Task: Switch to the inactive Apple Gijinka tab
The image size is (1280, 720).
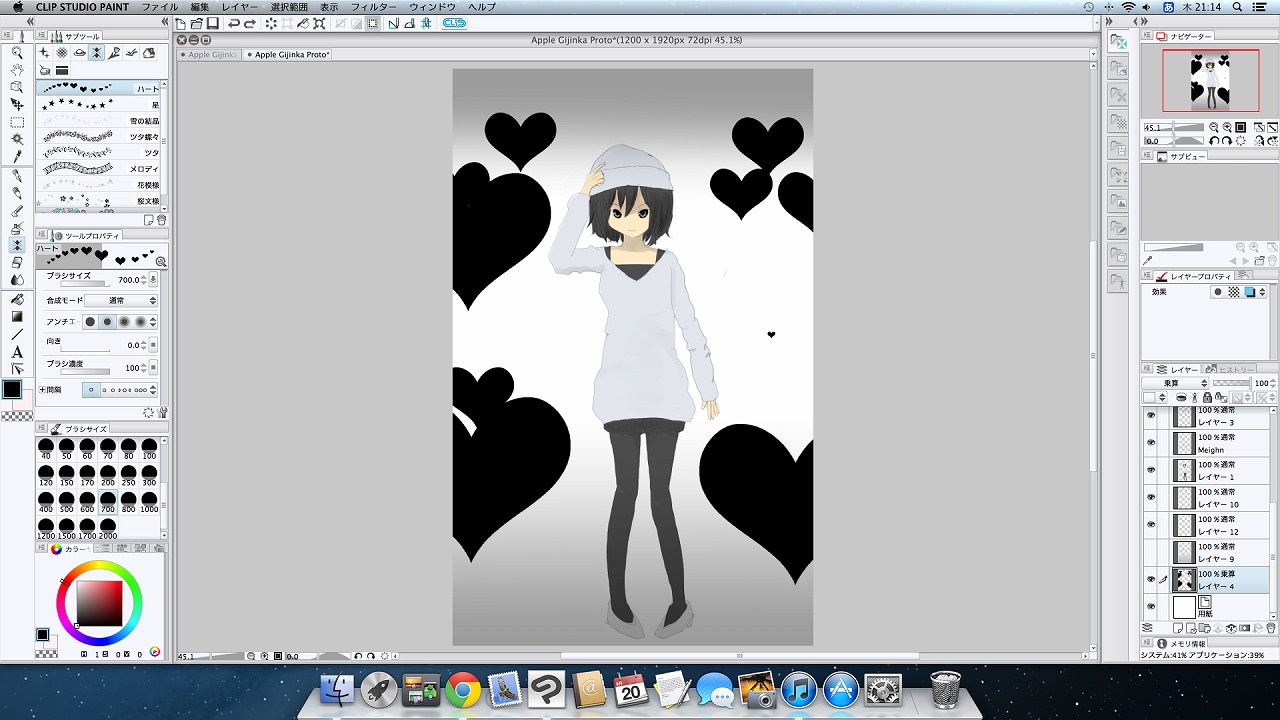Action: (213, 55)
